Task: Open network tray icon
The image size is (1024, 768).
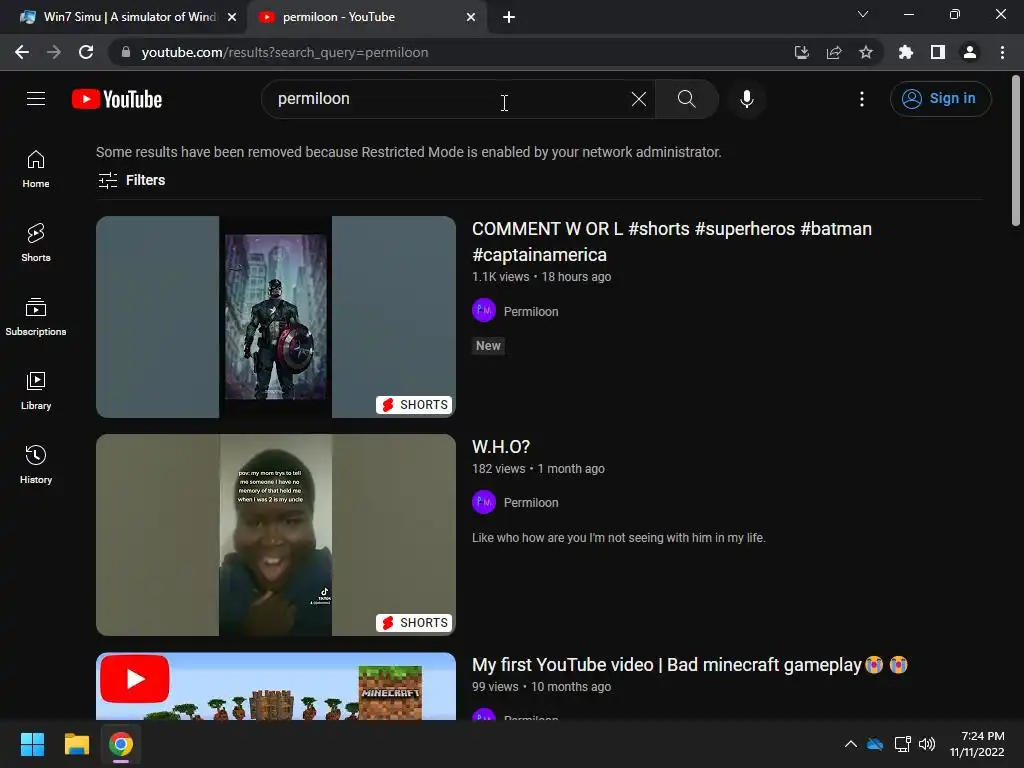Action: [x=903, y=744]
